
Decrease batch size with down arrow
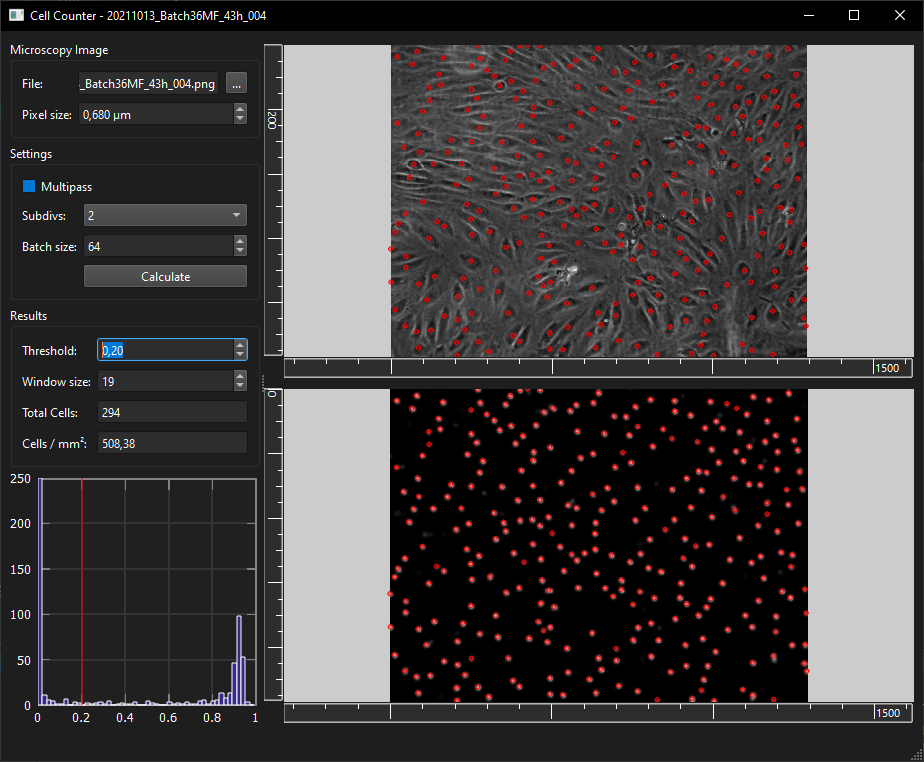240,251
